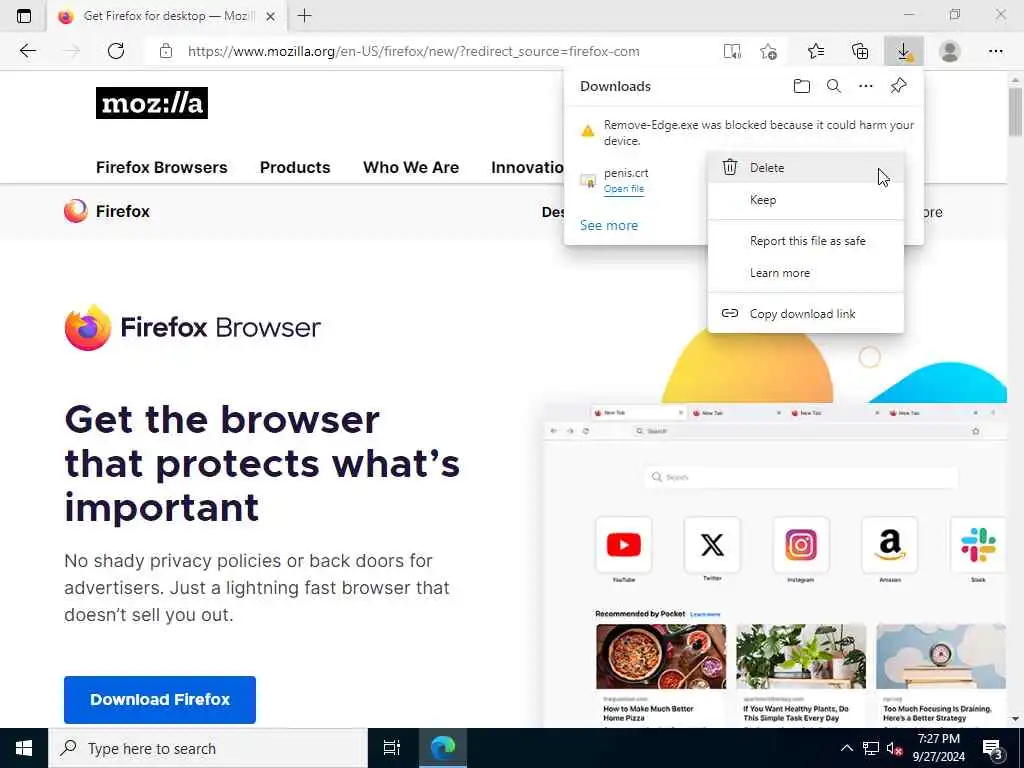Open Who We Are navigation menu
The height and width of the screenshot is (768, 1024).
411,168
